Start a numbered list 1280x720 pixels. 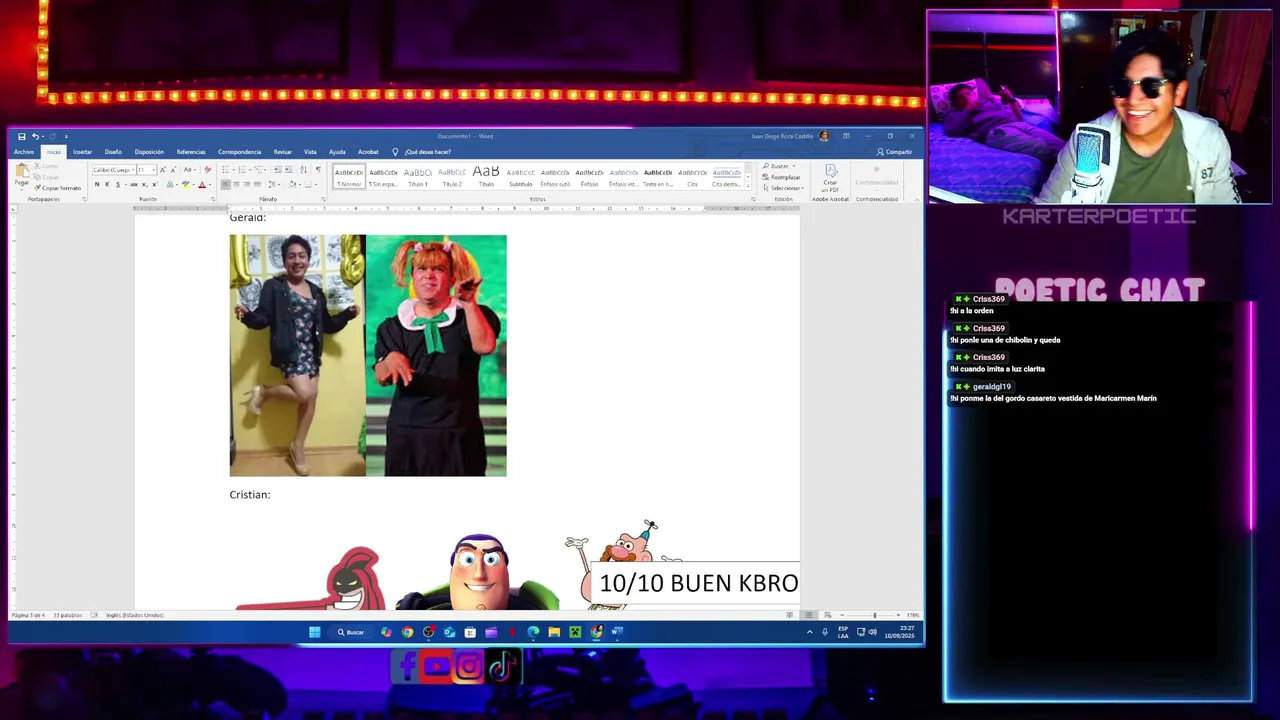(242, 170)
